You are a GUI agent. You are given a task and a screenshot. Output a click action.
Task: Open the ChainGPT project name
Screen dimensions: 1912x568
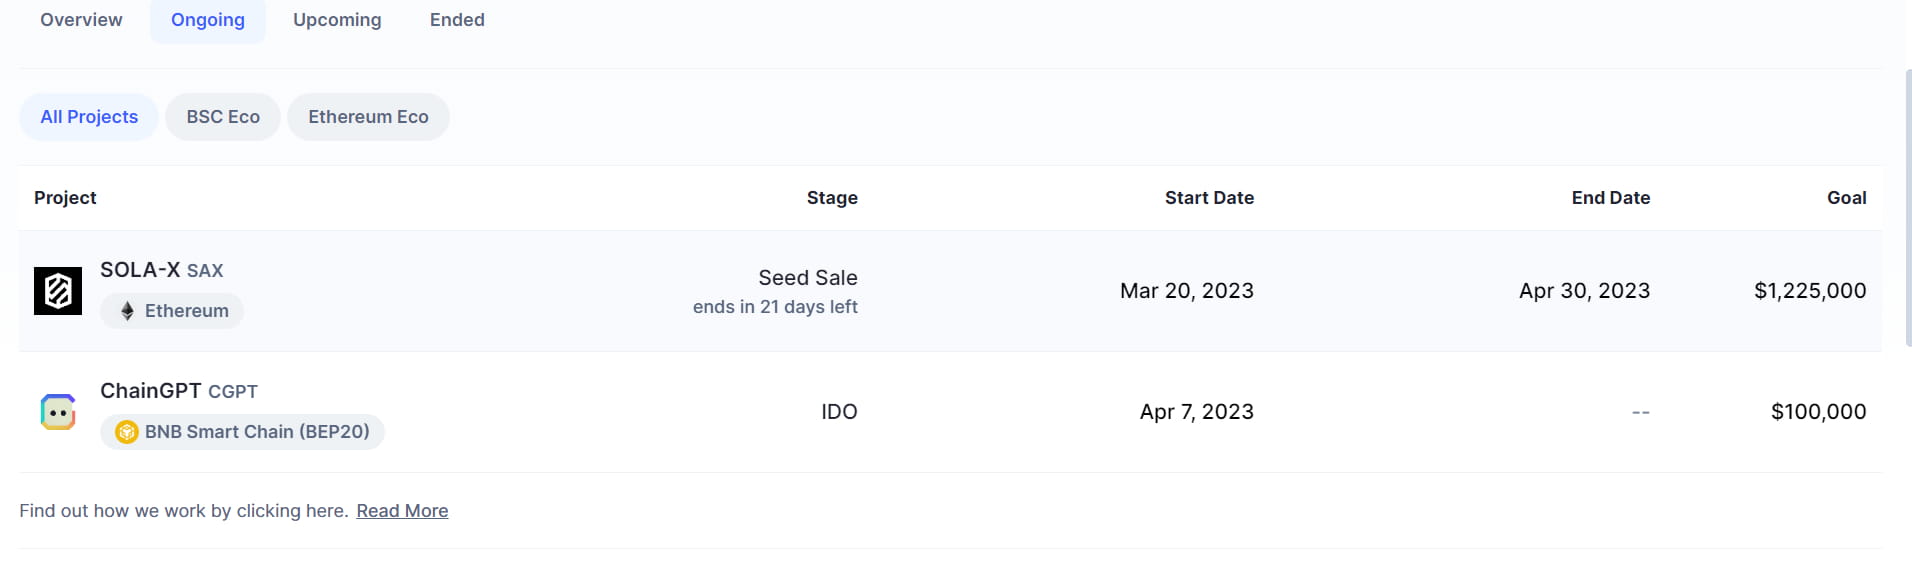[151, 391]
